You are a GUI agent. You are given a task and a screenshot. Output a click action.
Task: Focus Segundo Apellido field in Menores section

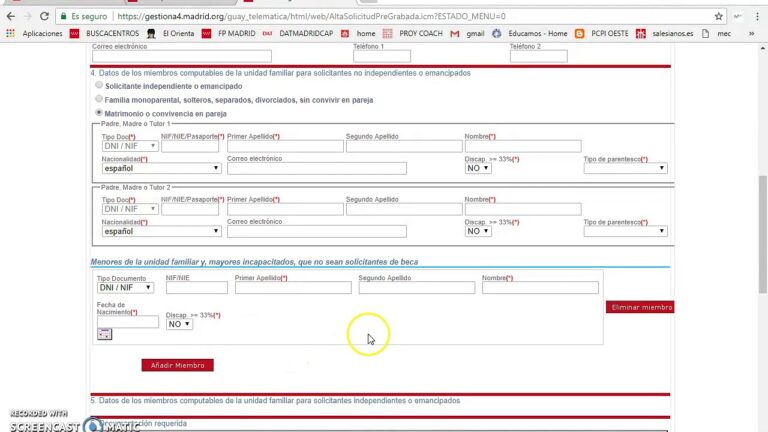(416, 288)
